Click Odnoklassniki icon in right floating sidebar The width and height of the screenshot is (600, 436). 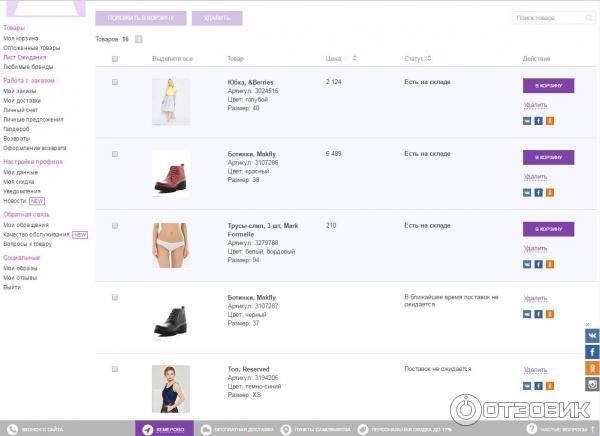[x=592, y=368]
